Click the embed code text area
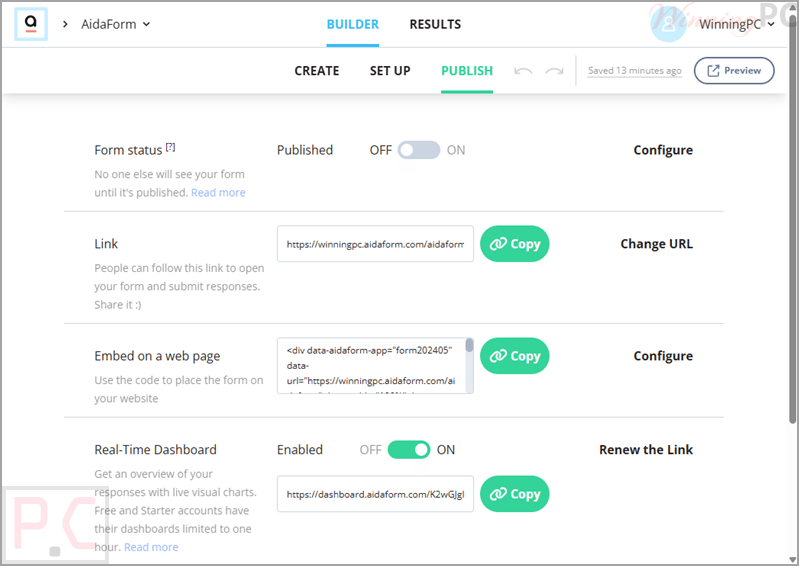 click(x=371, y=366)
